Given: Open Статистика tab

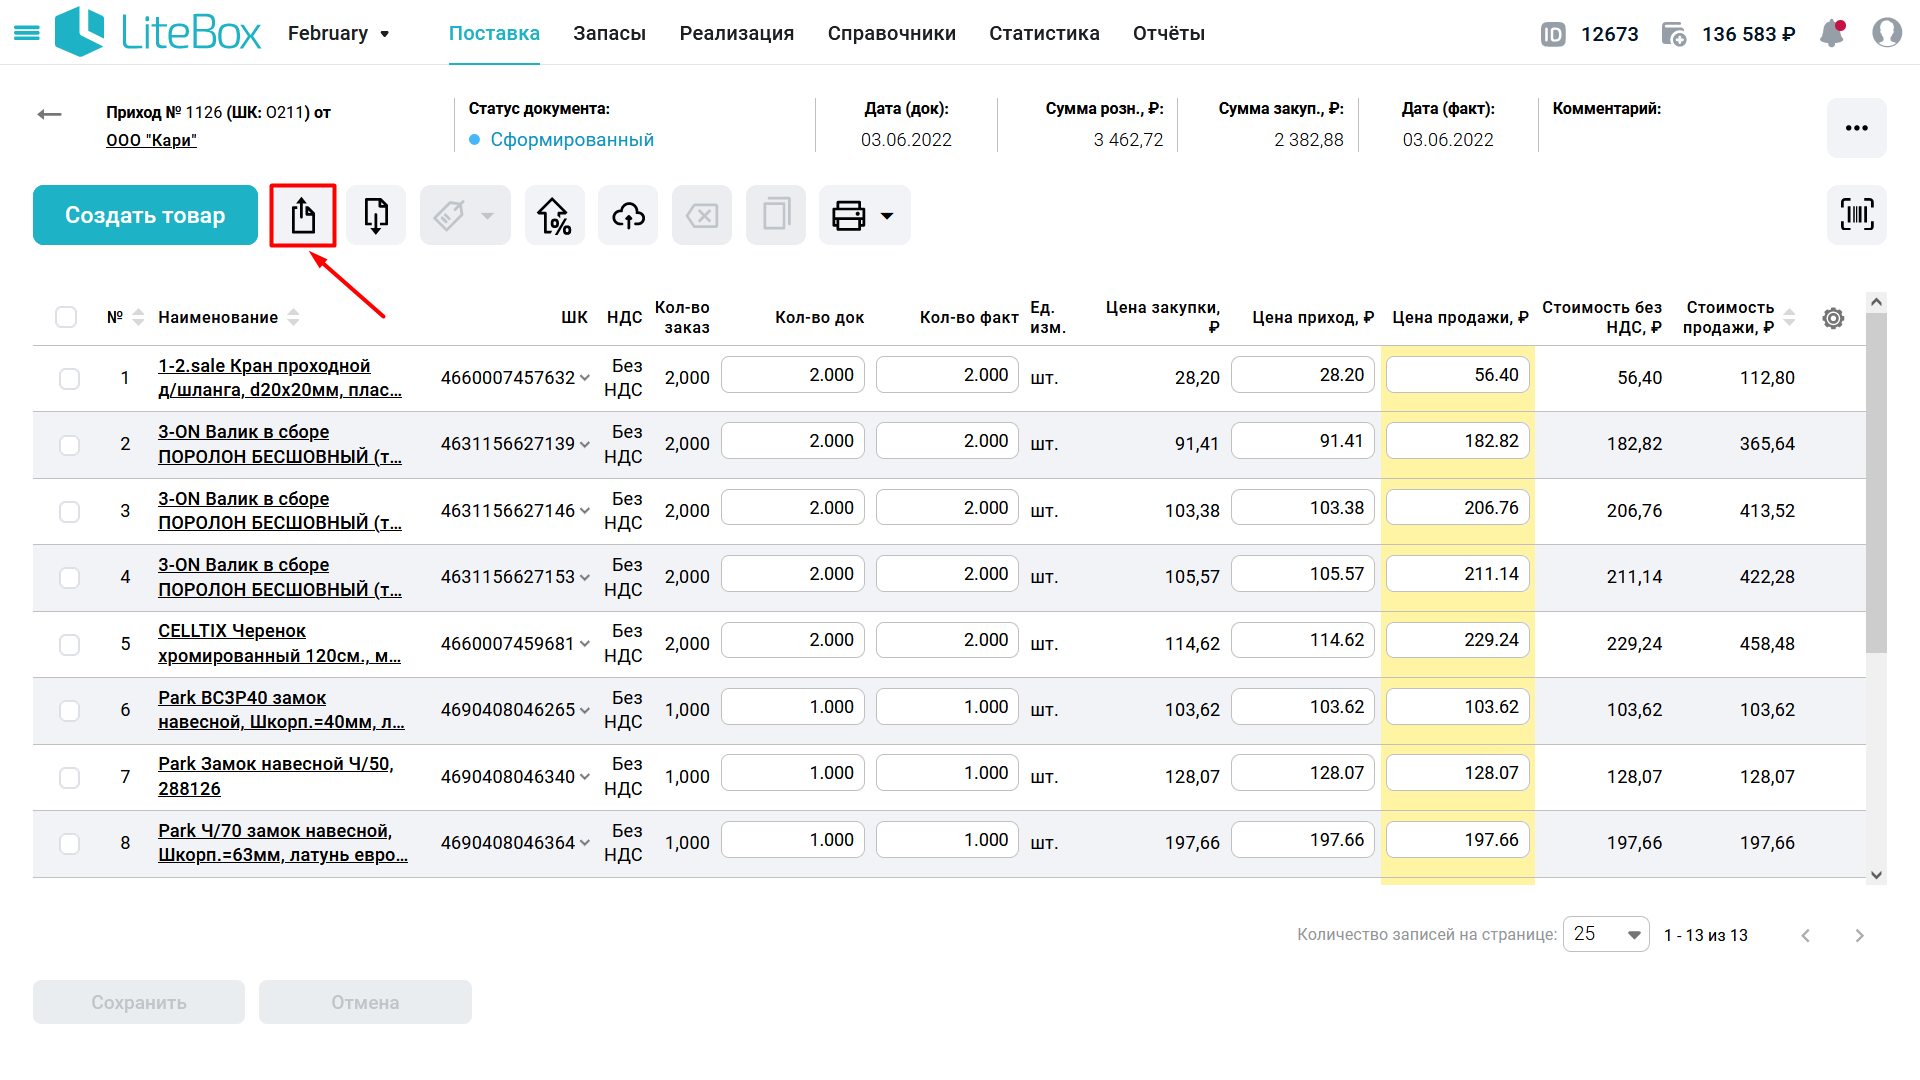Looking at the screenshot, I should (x=1044, y=33).
